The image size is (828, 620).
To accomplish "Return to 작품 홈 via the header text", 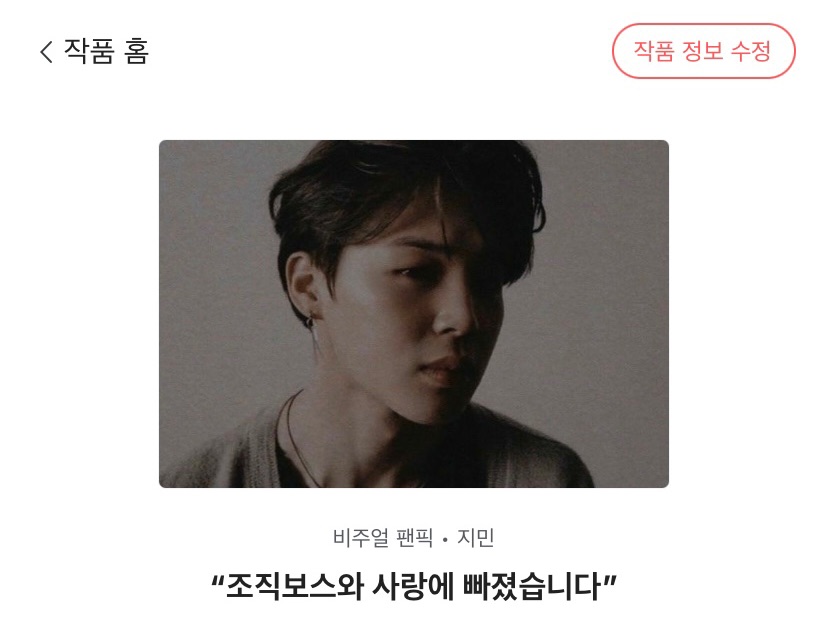I will [x=106, y=52].
